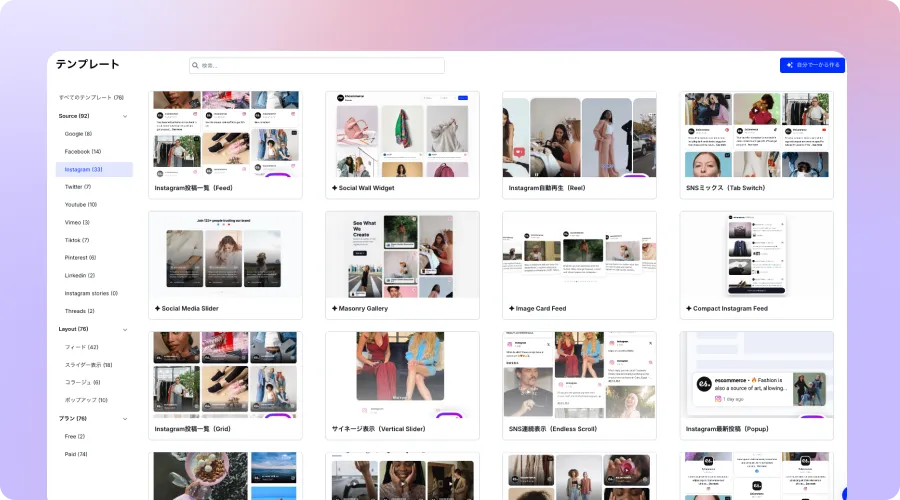The image size is (900, 500).
Task: Click sparkle icon beside Social Wall Widget
Action: click(335, 188)
